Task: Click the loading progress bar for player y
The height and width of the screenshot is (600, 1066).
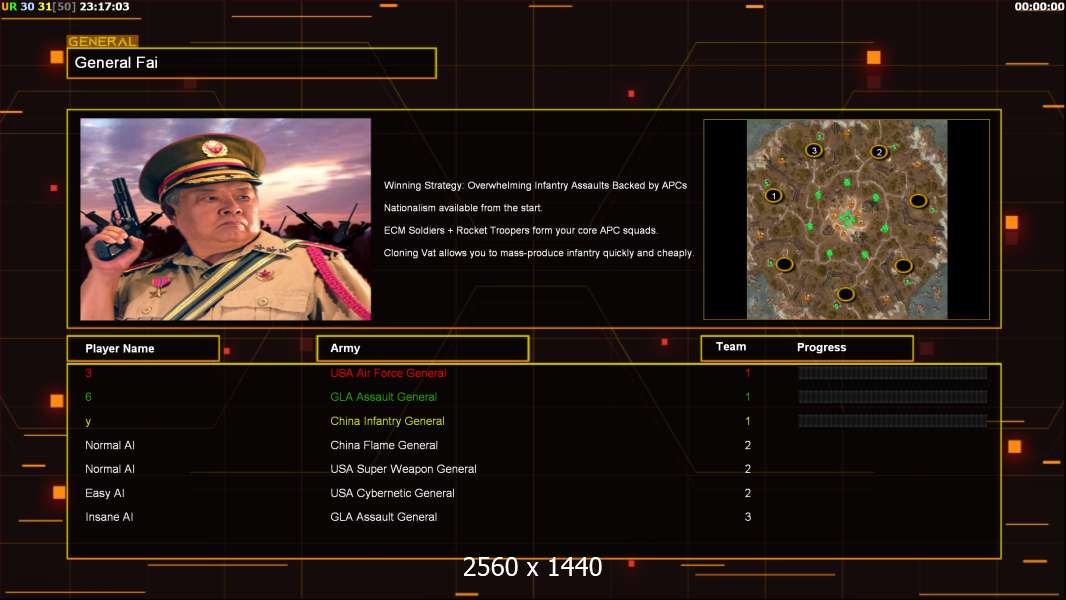Action: (893, 421)
